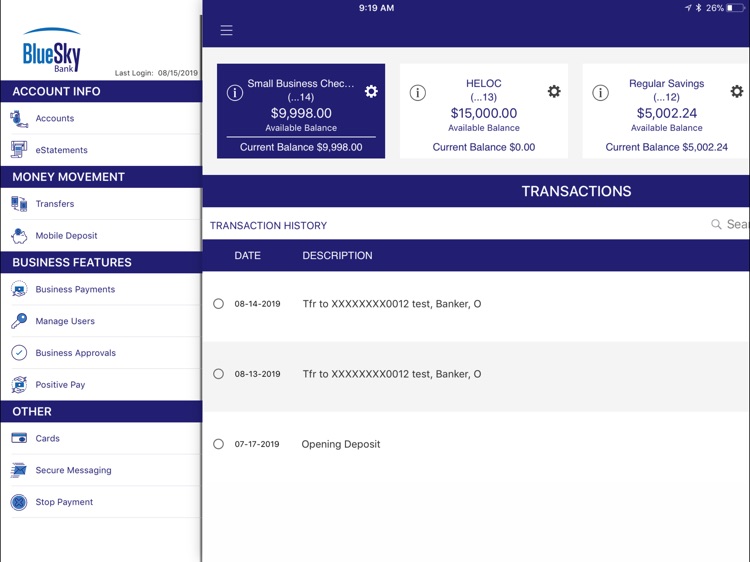Click the 08-14-2019 date cell
This screenshot has width=750, height=562.
[257, 304]
